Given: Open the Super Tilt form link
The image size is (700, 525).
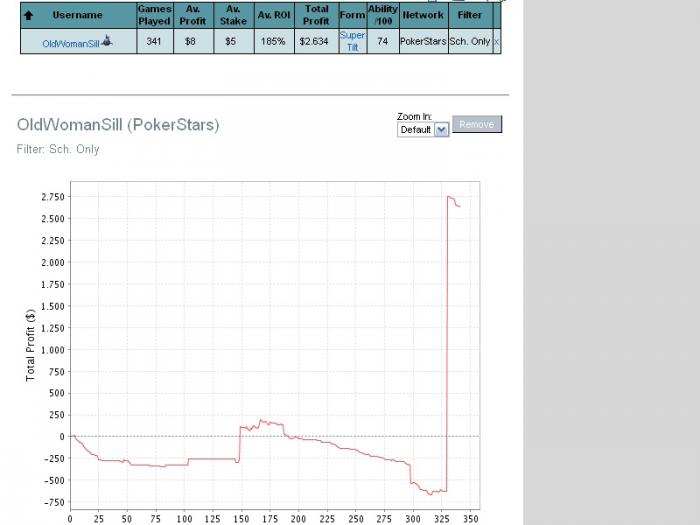Looking at the screenshot, I should (x=353, y=41).
